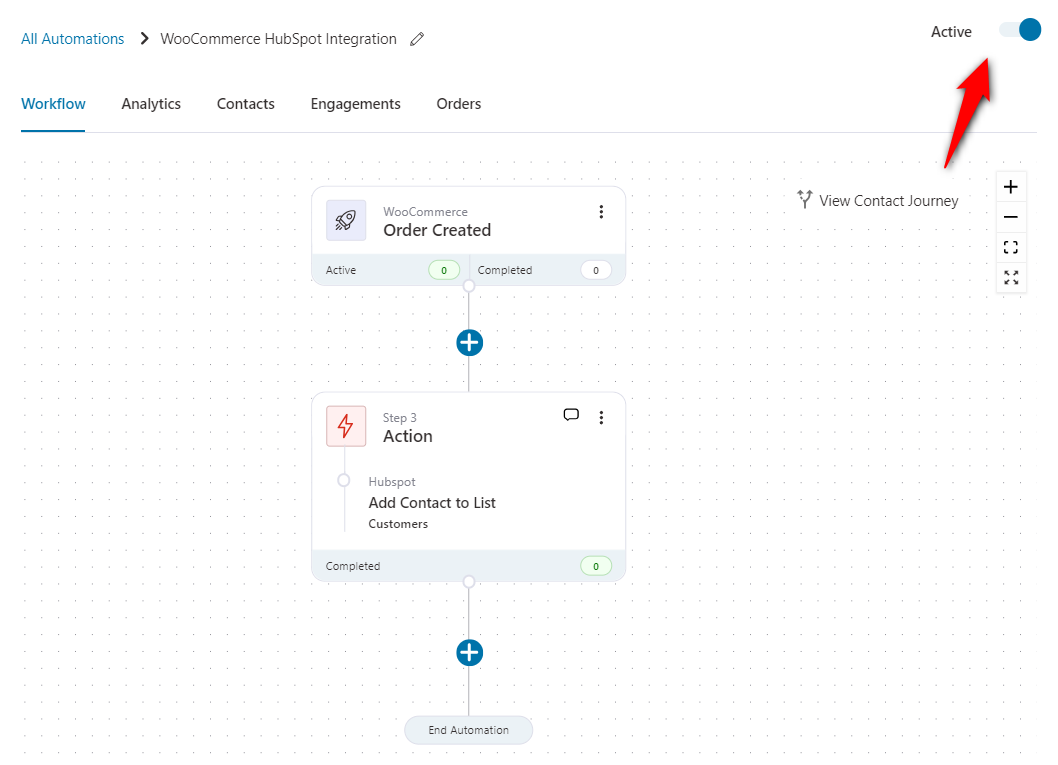Enter fullscreen canvas mode

click(x=1011, y=277)
